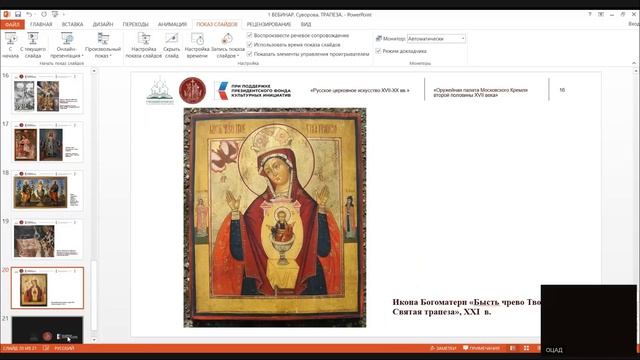This screenshot has width=640, height=360.
Task: Select slide 17 thumbnail
Action: click(47, 142)
